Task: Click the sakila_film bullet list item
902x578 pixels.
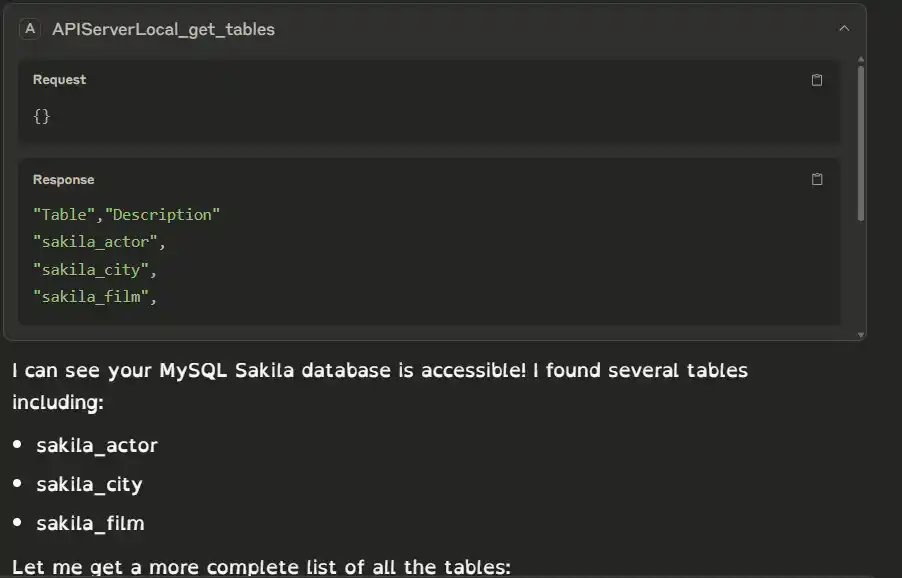Action: (x=90, y=523)
